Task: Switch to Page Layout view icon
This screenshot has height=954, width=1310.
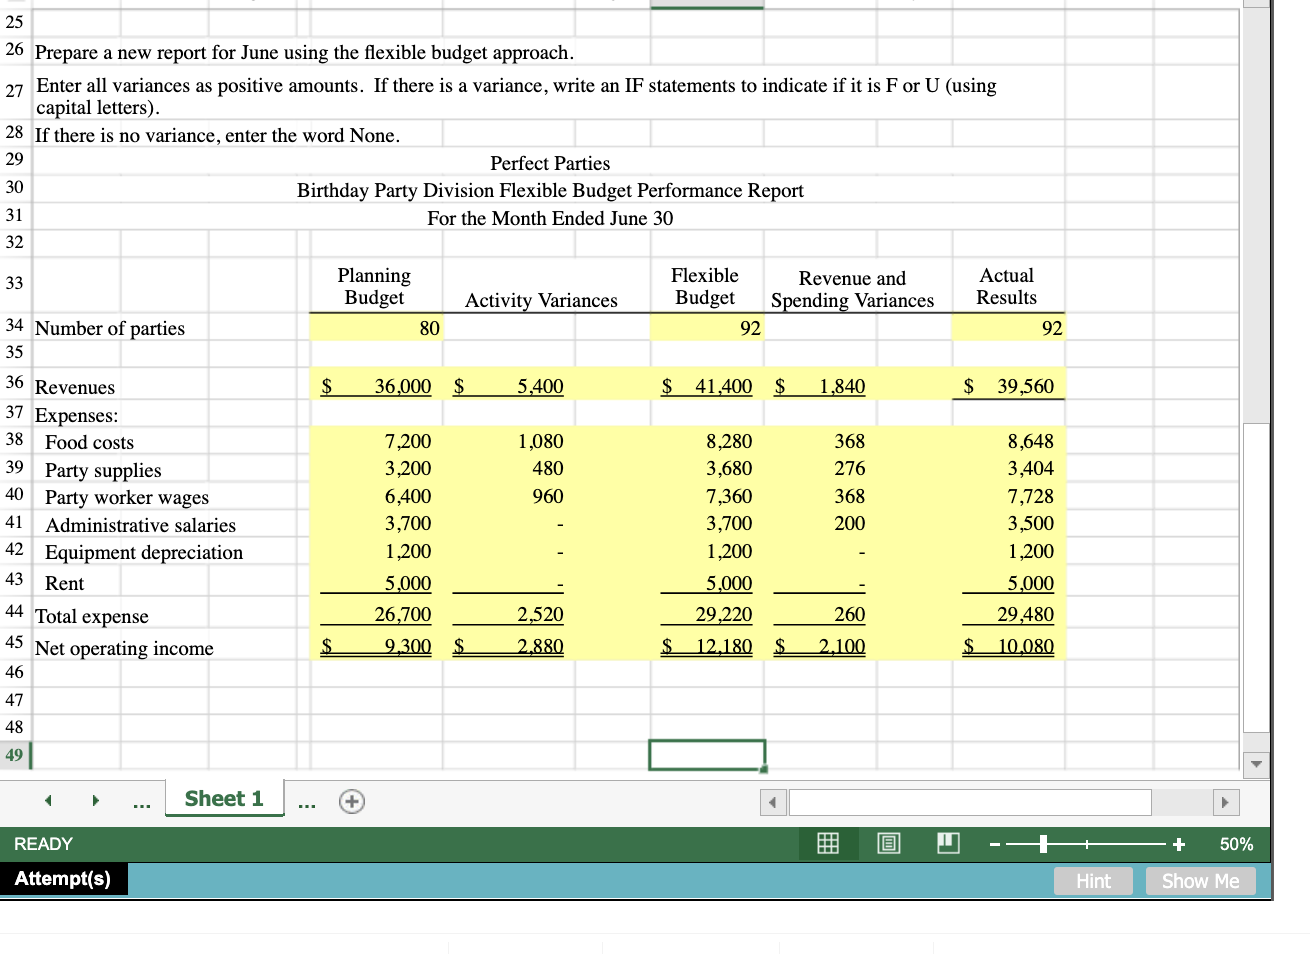Action: click(x=887, y=843)
